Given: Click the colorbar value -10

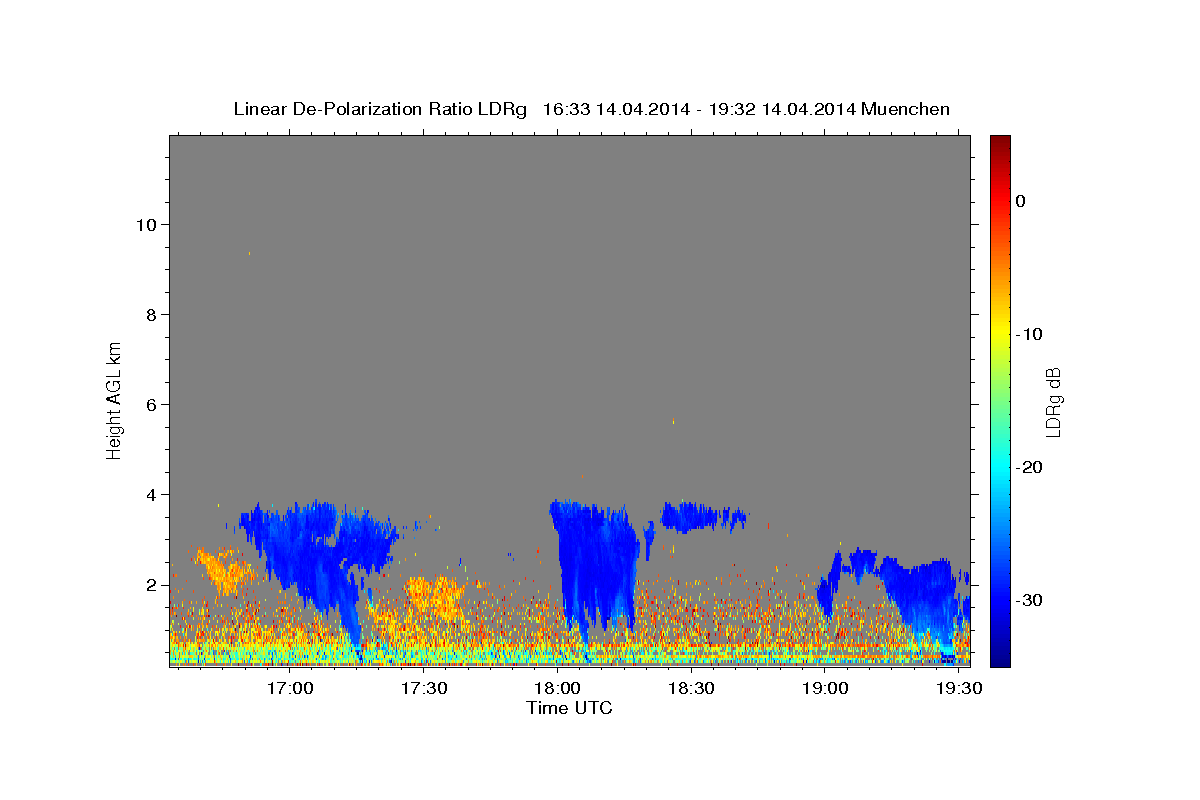Looking at the screenshot, I should [x=1029, y=334].
